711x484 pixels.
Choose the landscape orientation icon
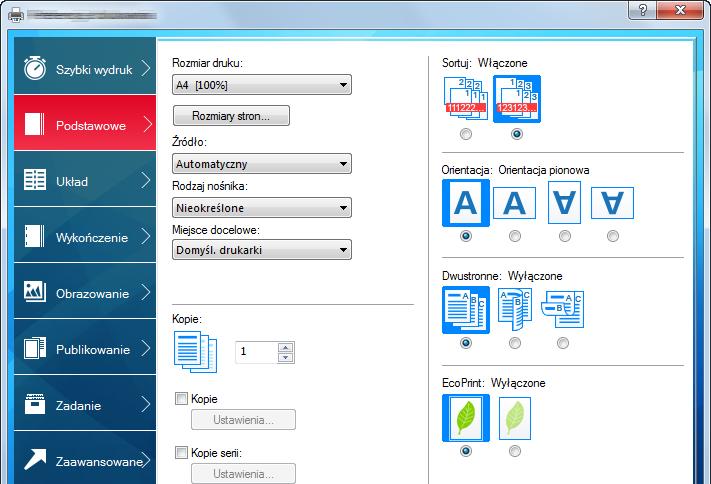tap(514, 203)
